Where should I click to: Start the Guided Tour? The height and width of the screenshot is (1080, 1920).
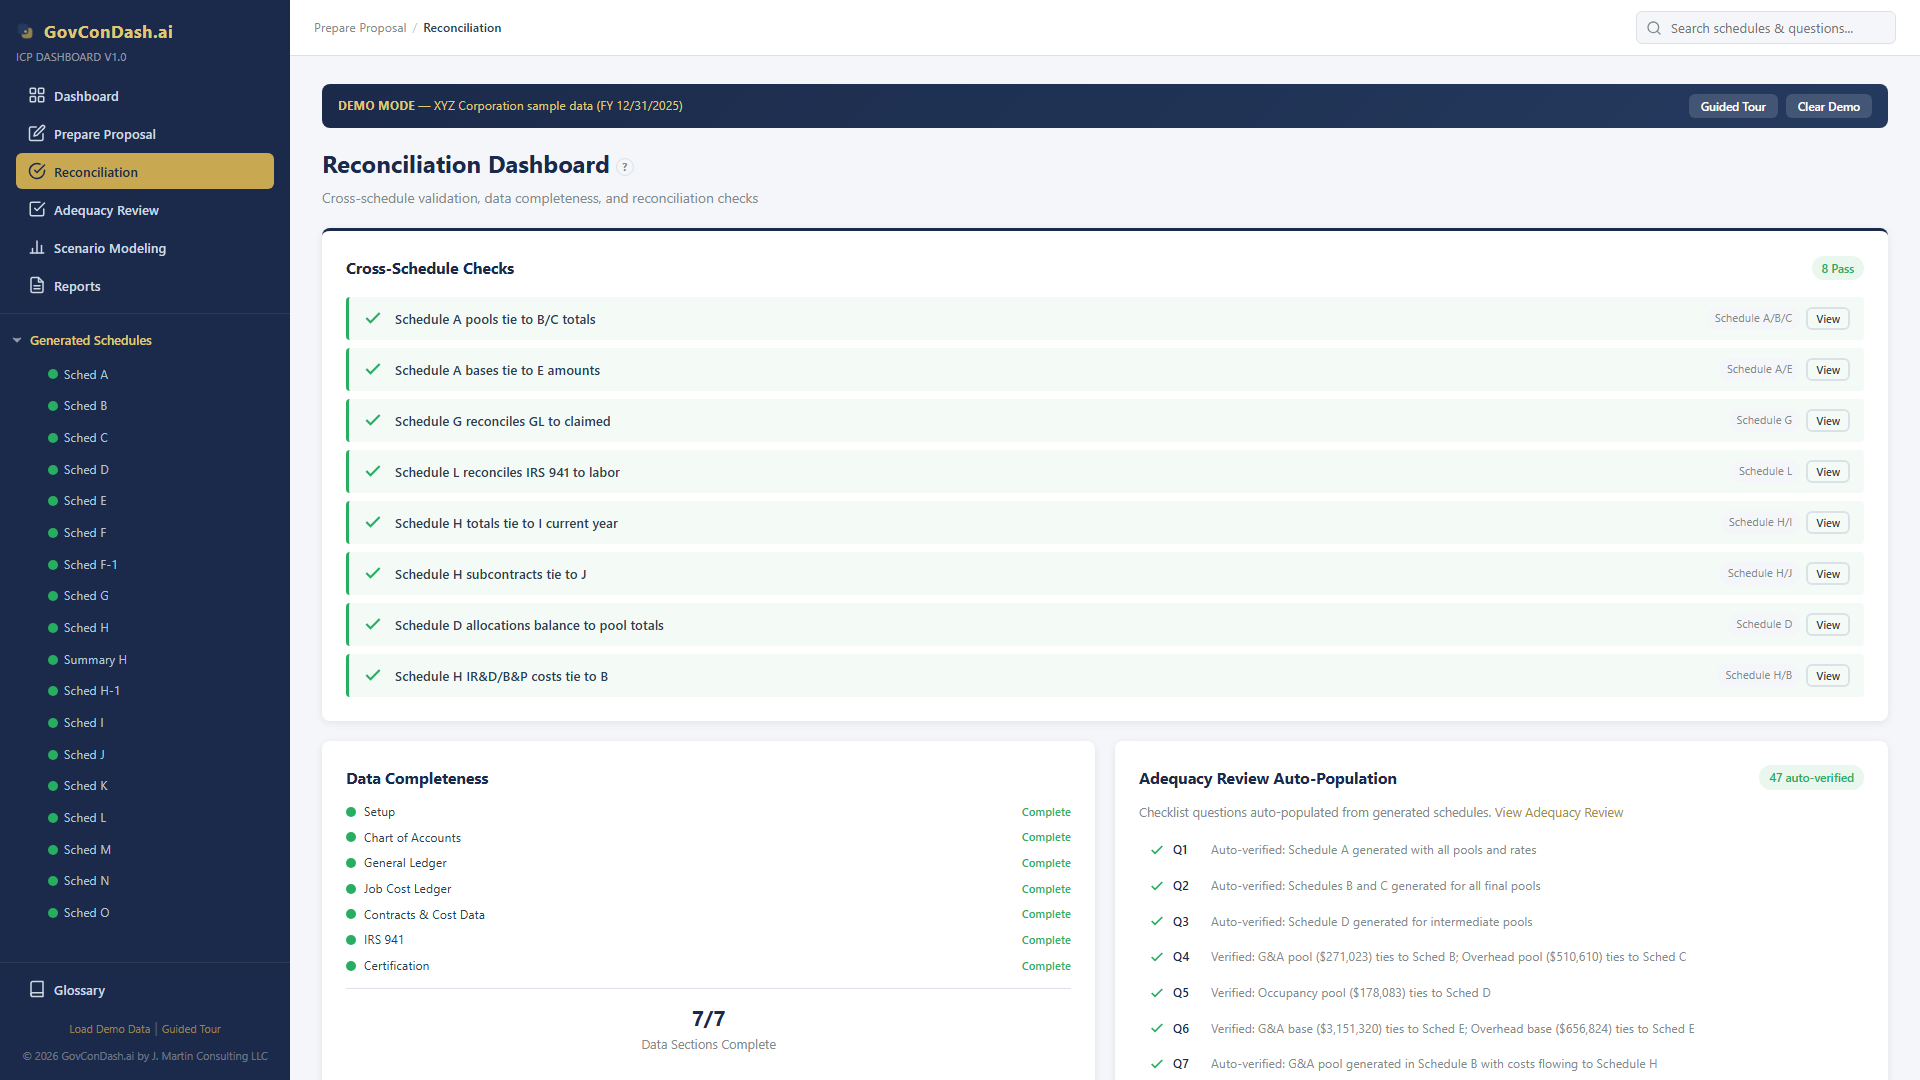pos(1733,106)
